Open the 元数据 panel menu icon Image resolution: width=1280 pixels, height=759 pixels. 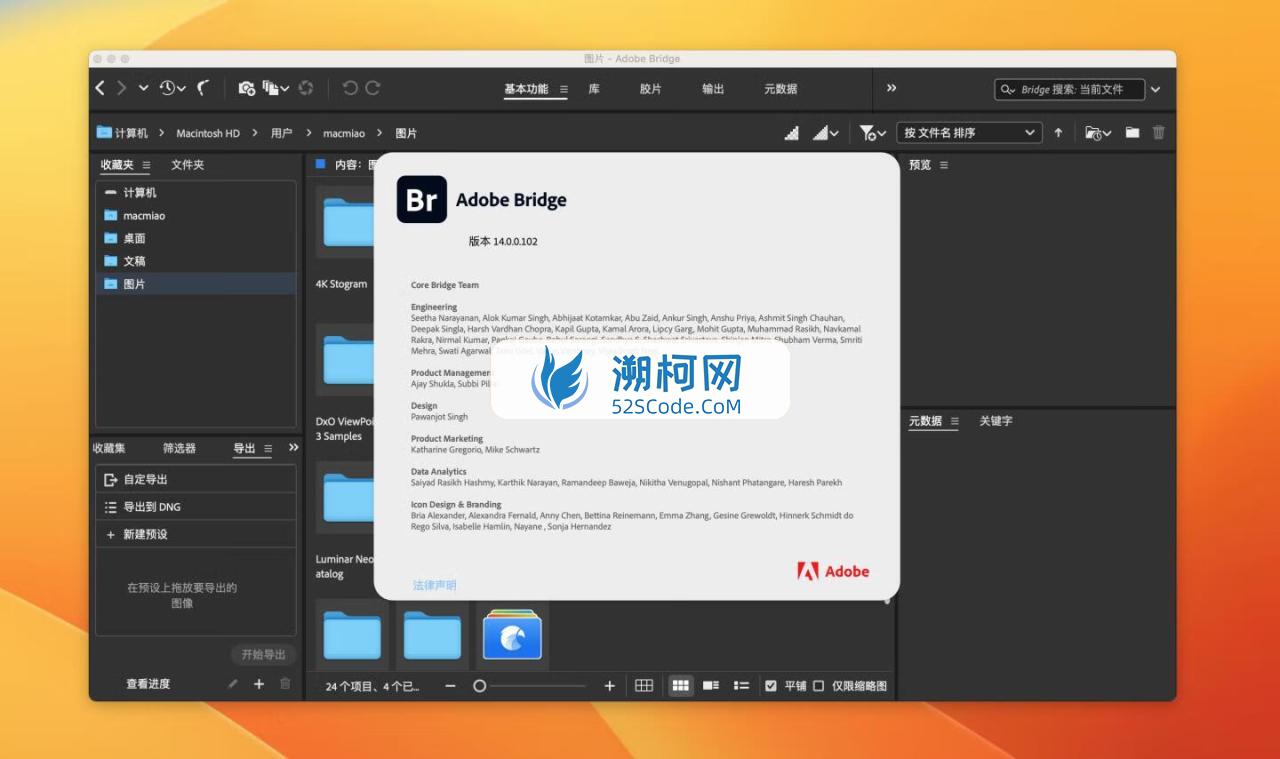[x=954, y=422]
